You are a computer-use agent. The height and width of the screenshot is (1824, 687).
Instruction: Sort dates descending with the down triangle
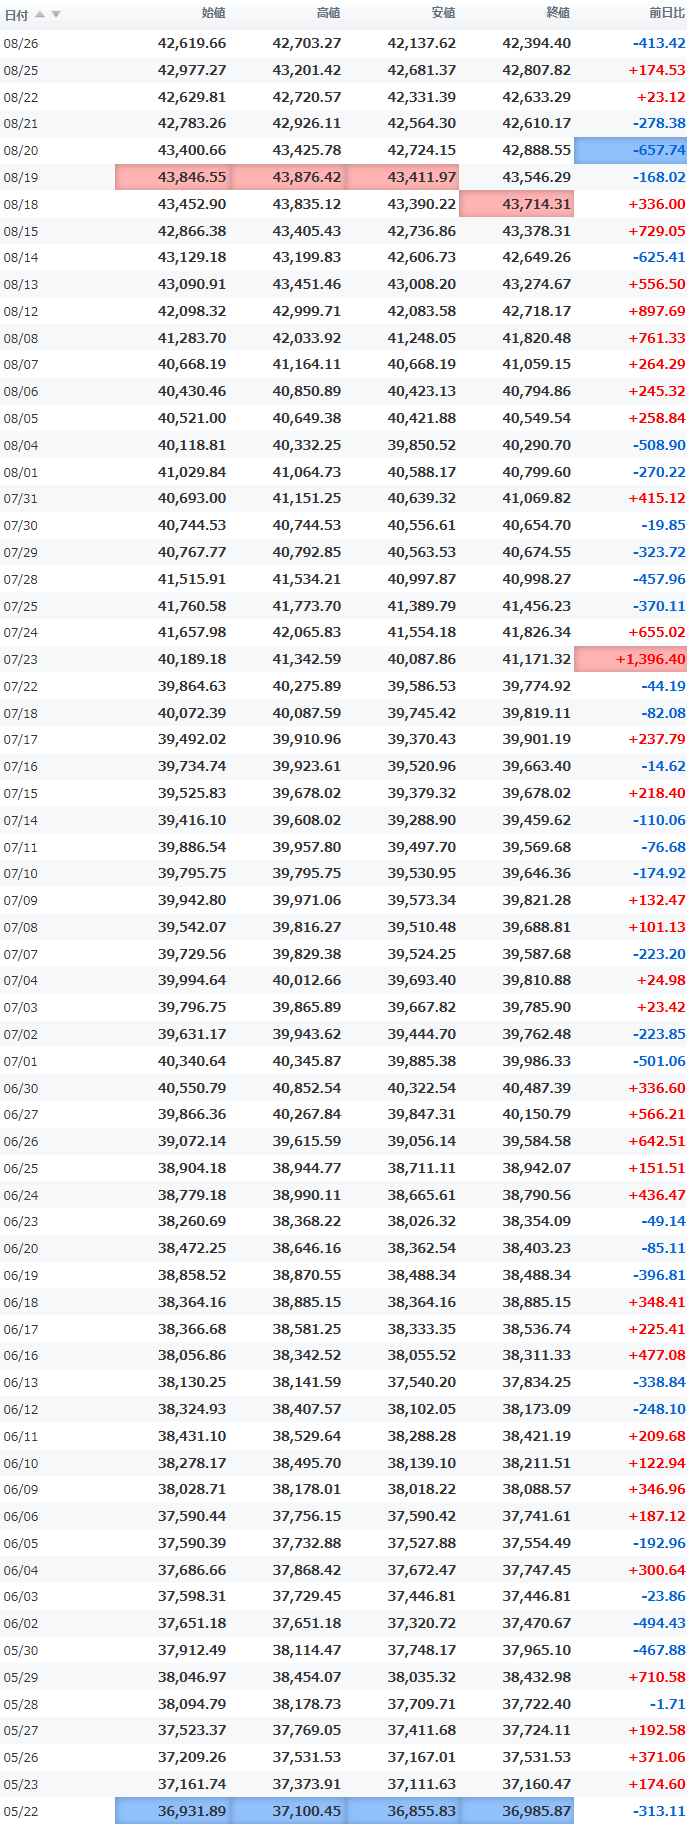pos(56,14)
